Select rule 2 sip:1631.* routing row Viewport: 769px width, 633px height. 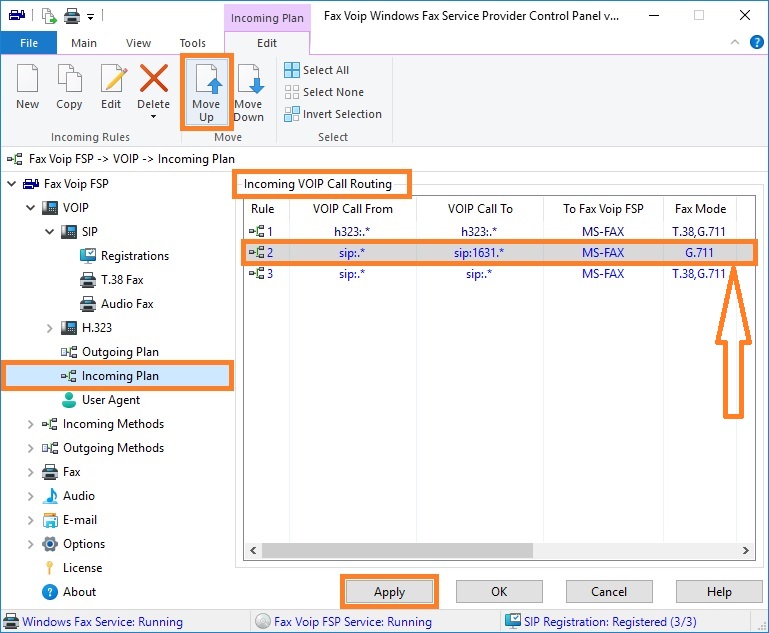pos(499,253)
